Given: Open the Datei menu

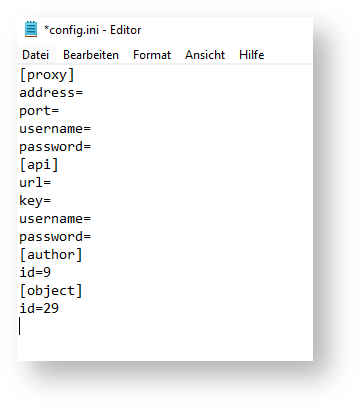Looking at the screenshot, I should tap(35, 55).
